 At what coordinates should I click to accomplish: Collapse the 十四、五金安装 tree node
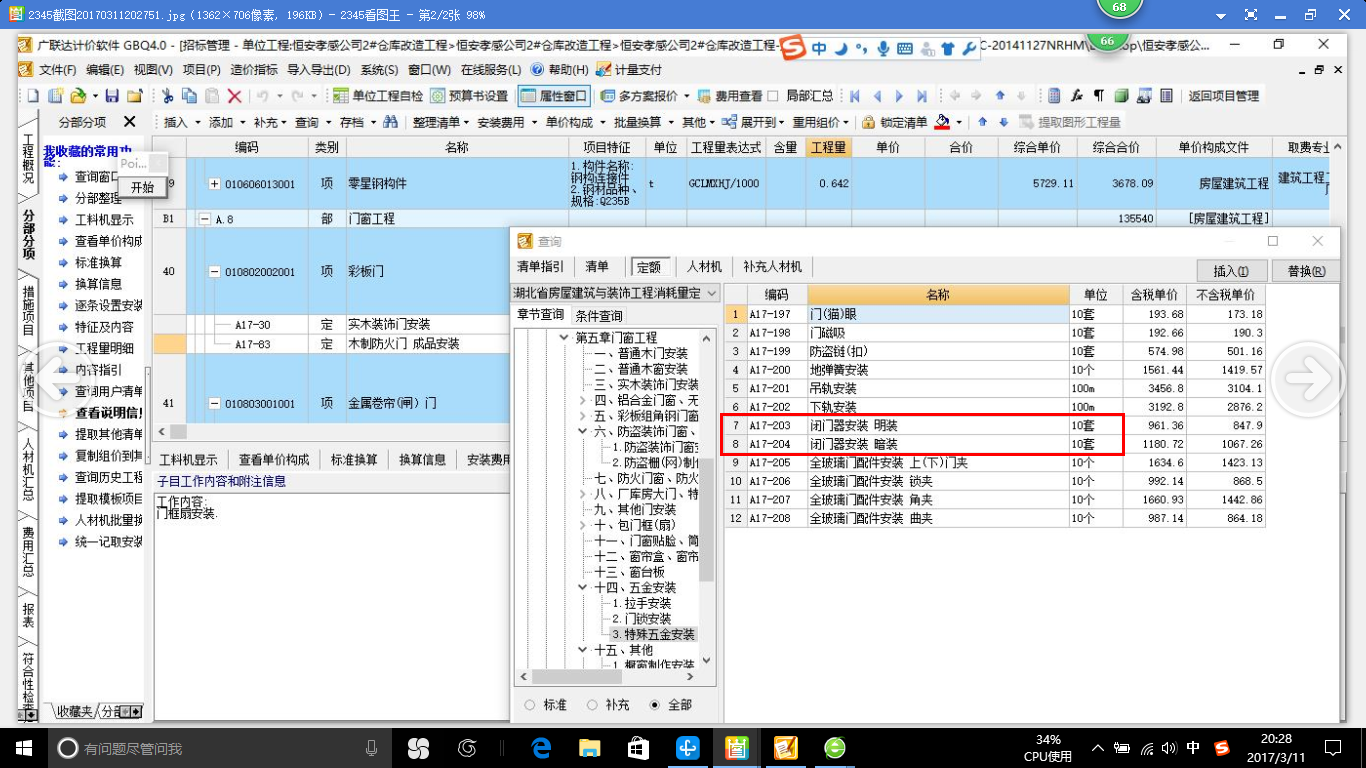coord(584,587)
